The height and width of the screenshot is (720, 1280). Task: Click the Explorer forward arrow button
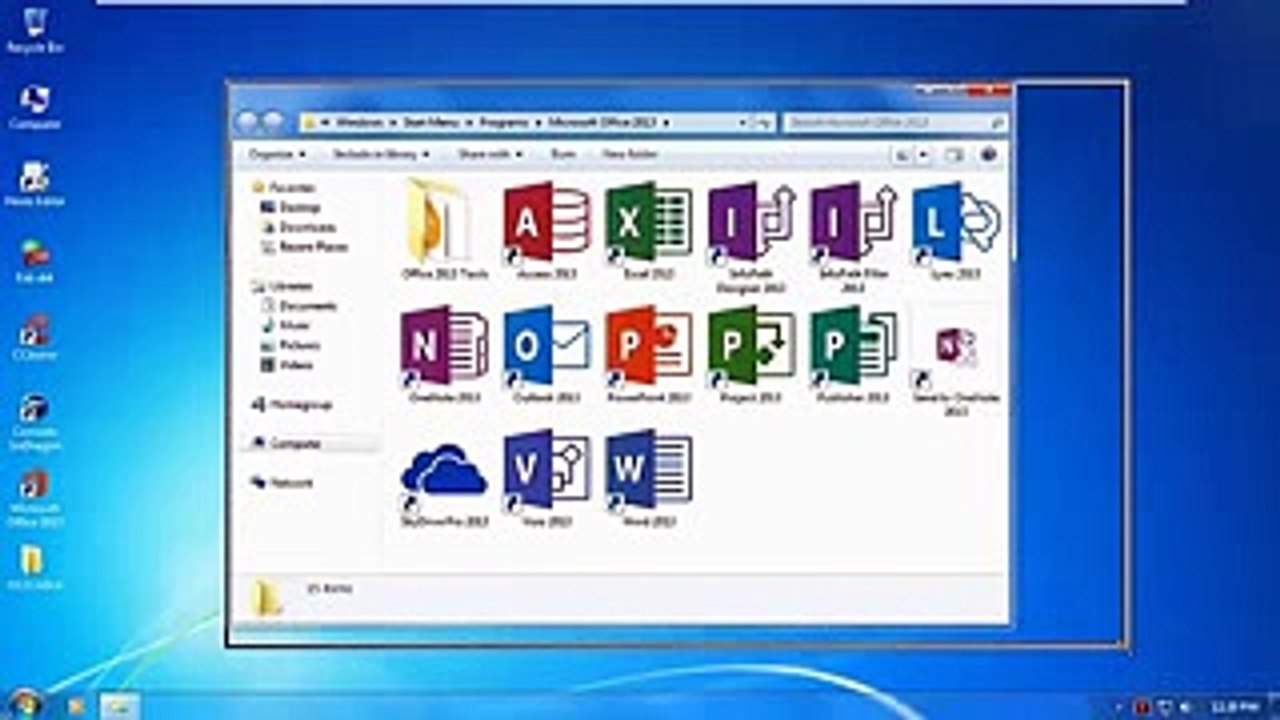273,122
